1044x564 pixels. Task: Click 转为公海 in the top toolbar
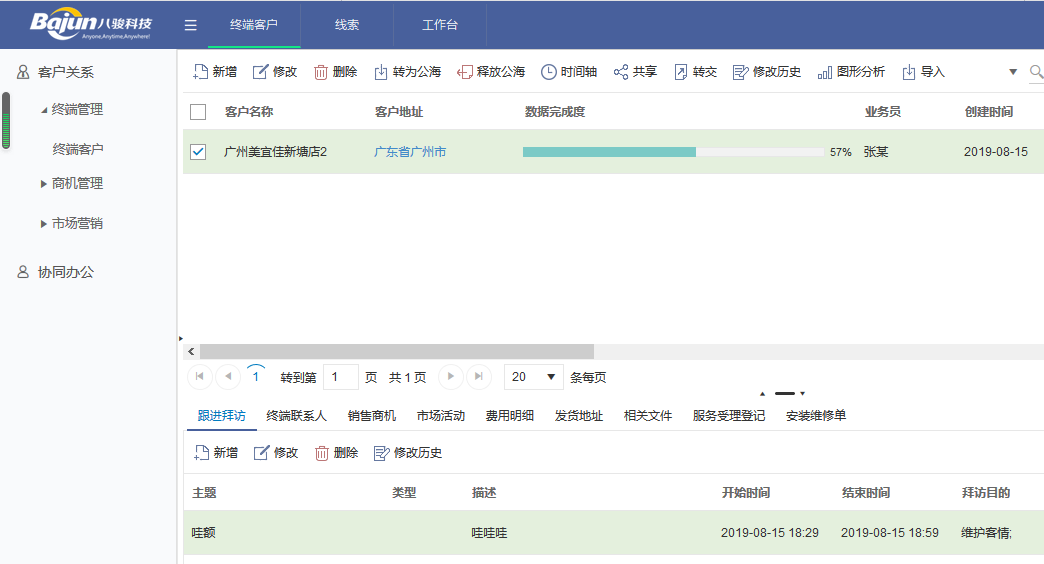407,72
